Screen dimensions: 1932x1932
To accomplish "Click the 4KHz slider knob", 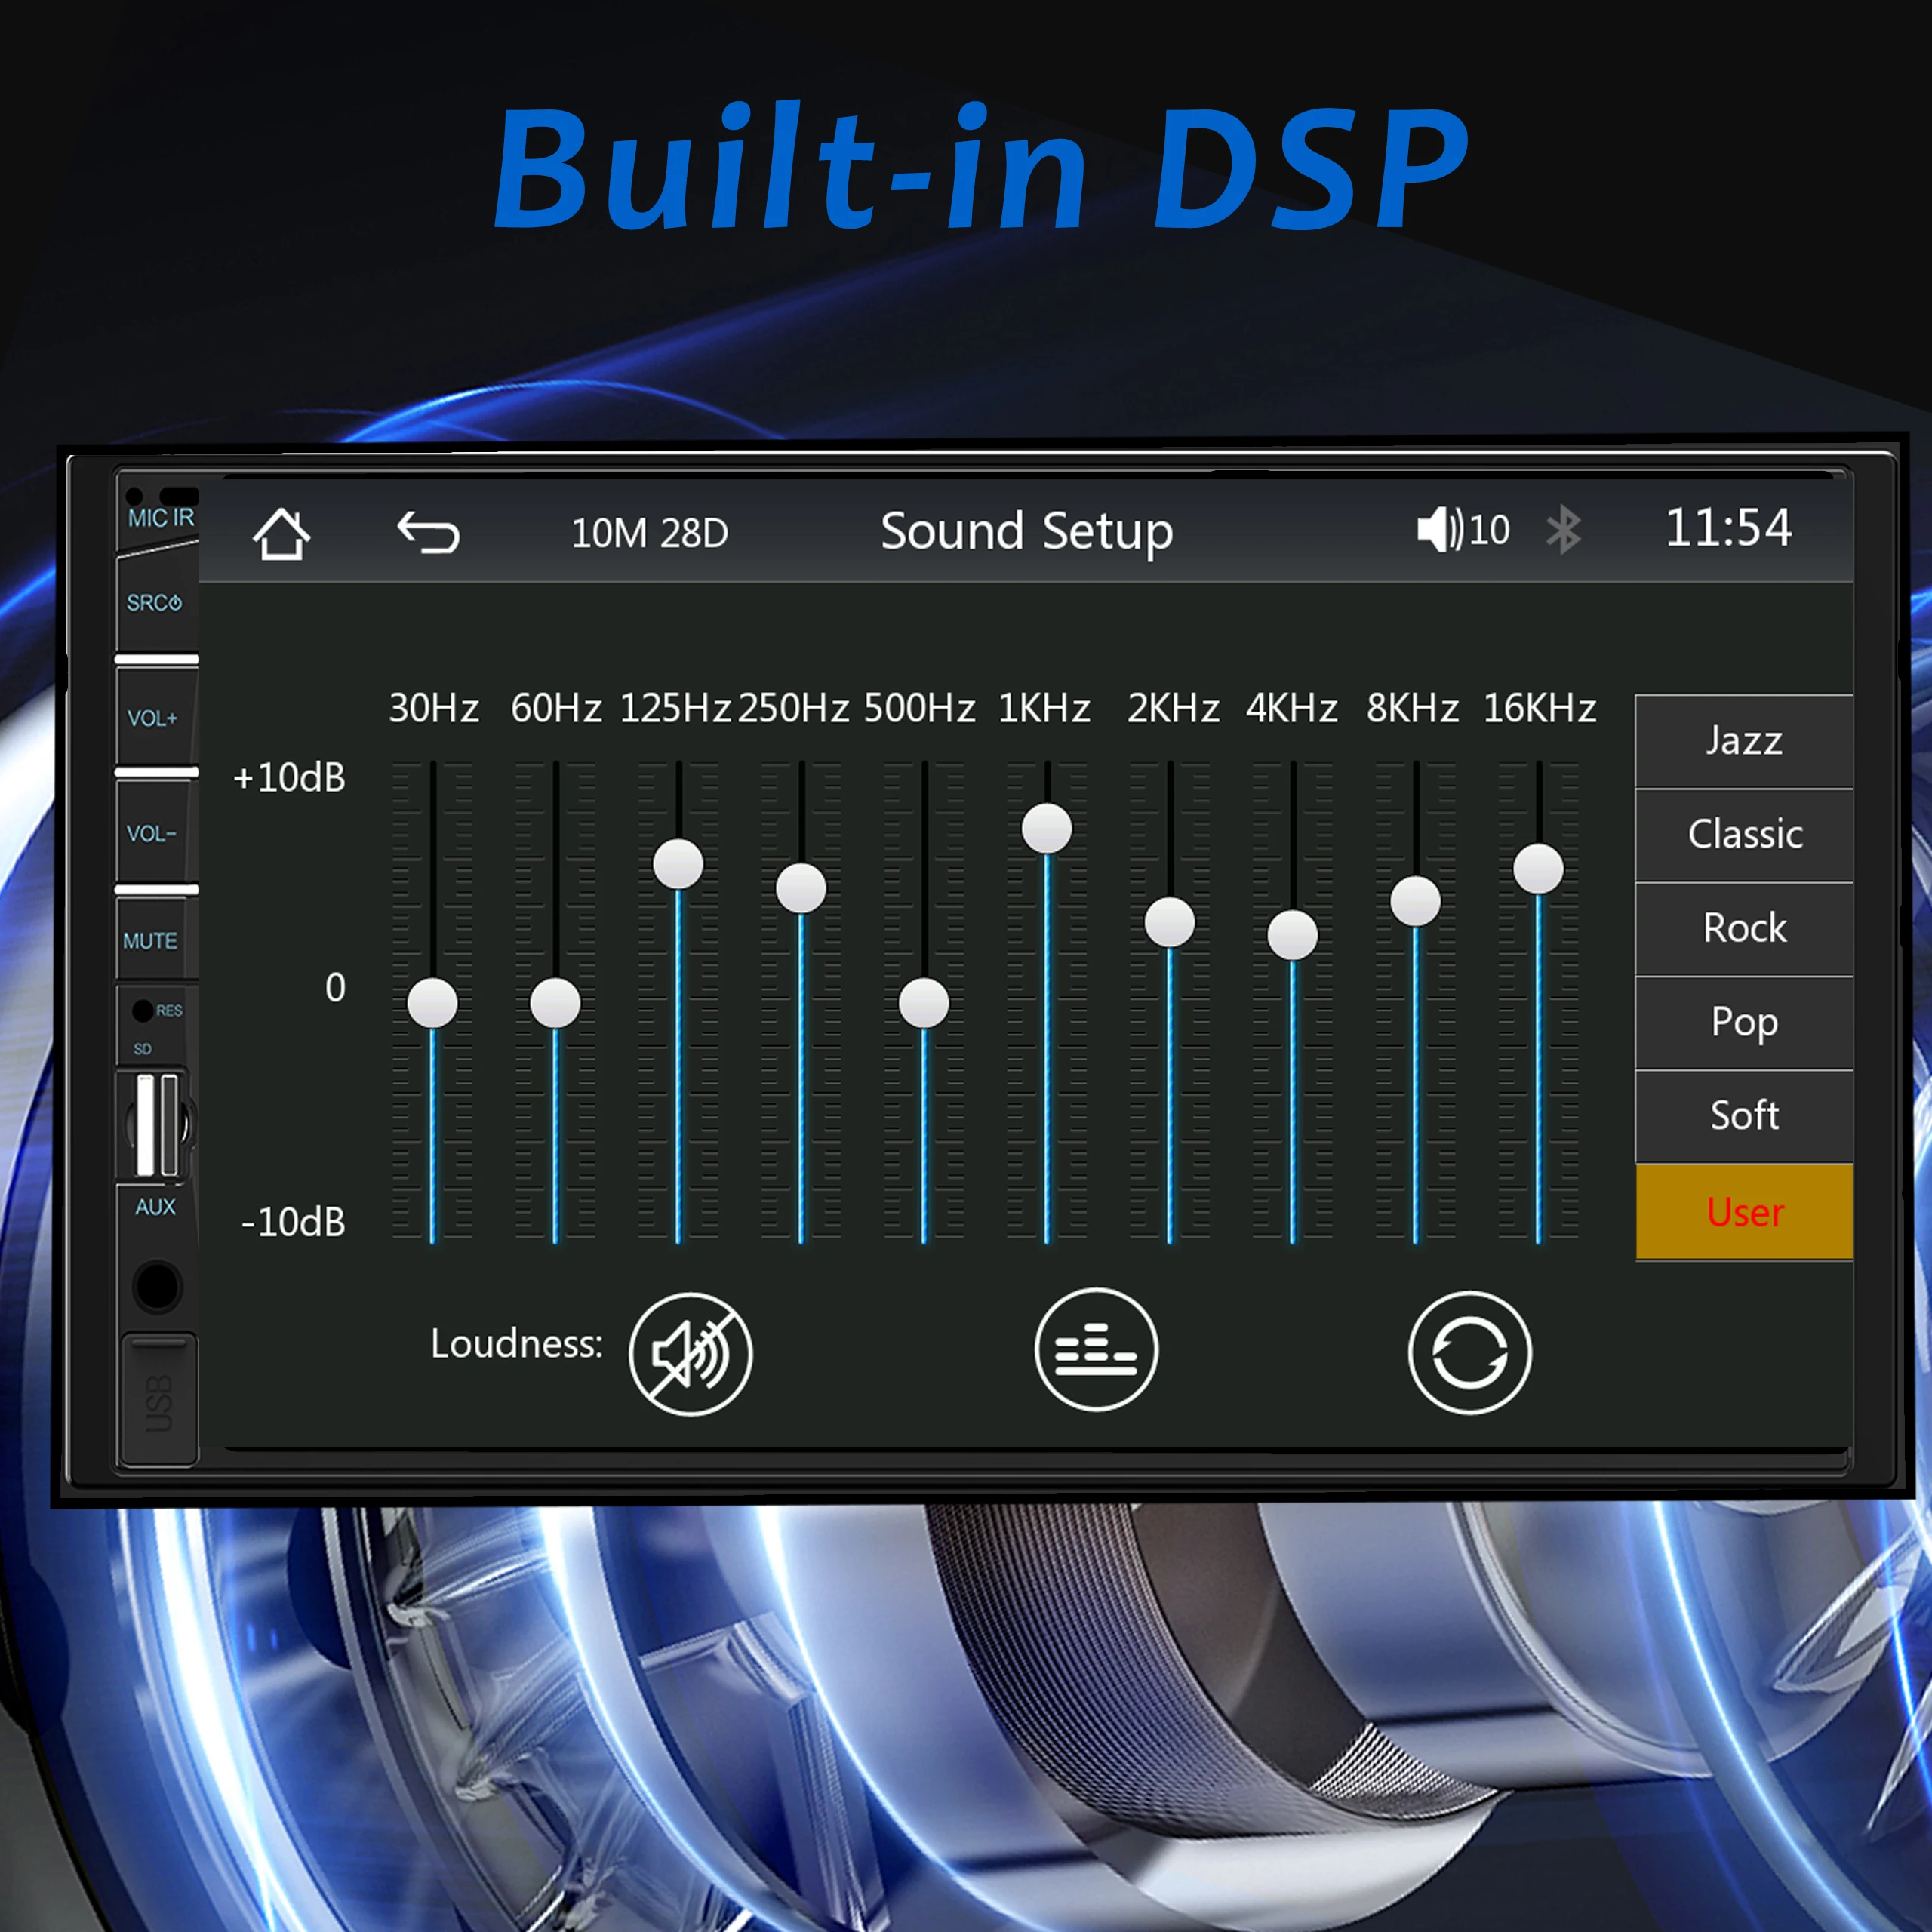I will (1293, 935).
